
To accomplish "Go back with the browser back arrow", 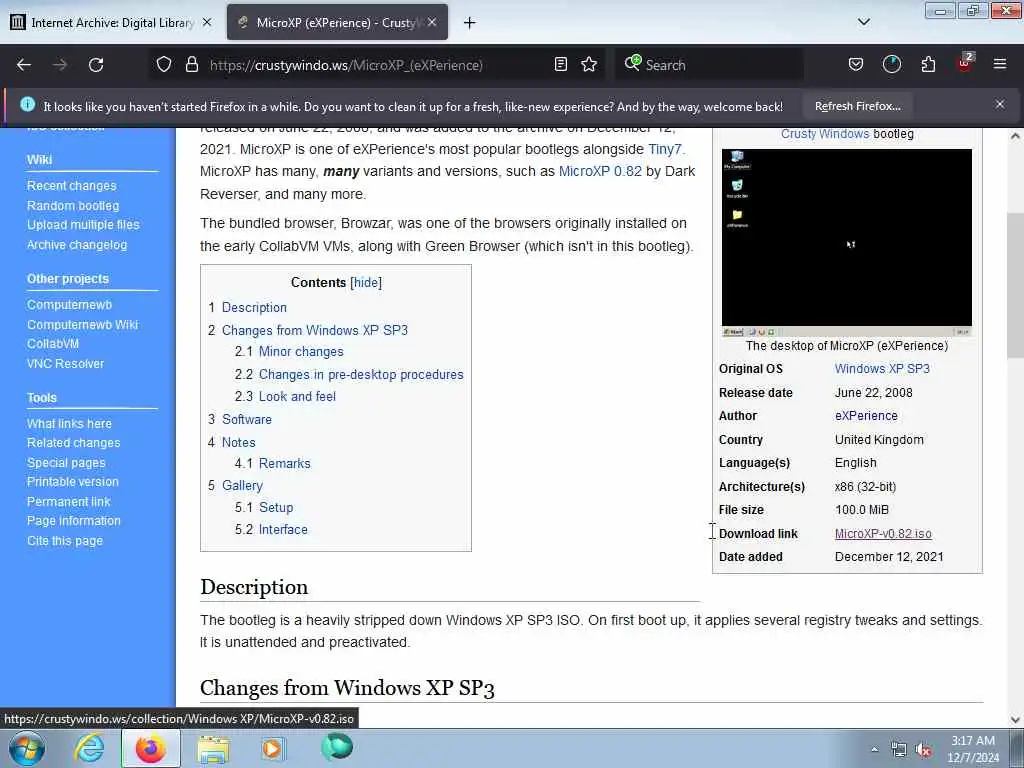I will coord(24,65).
